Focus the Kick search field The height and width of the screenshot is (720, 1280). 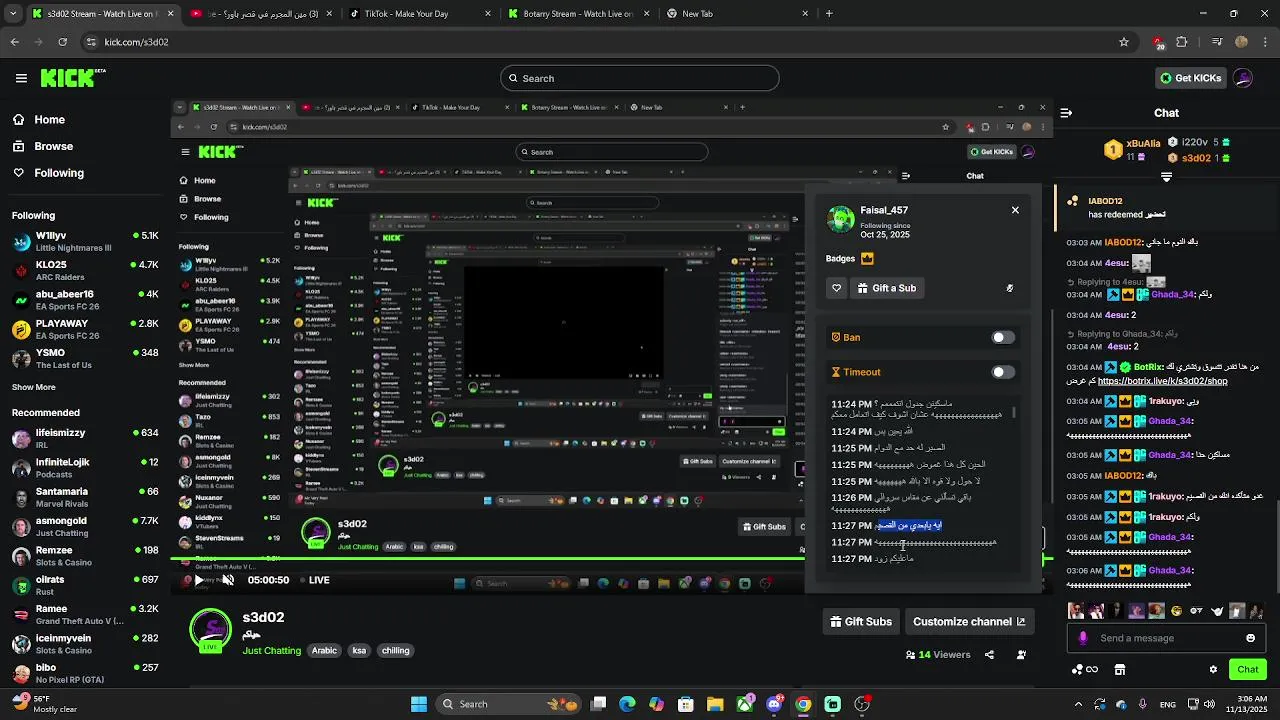coord(640,78)
